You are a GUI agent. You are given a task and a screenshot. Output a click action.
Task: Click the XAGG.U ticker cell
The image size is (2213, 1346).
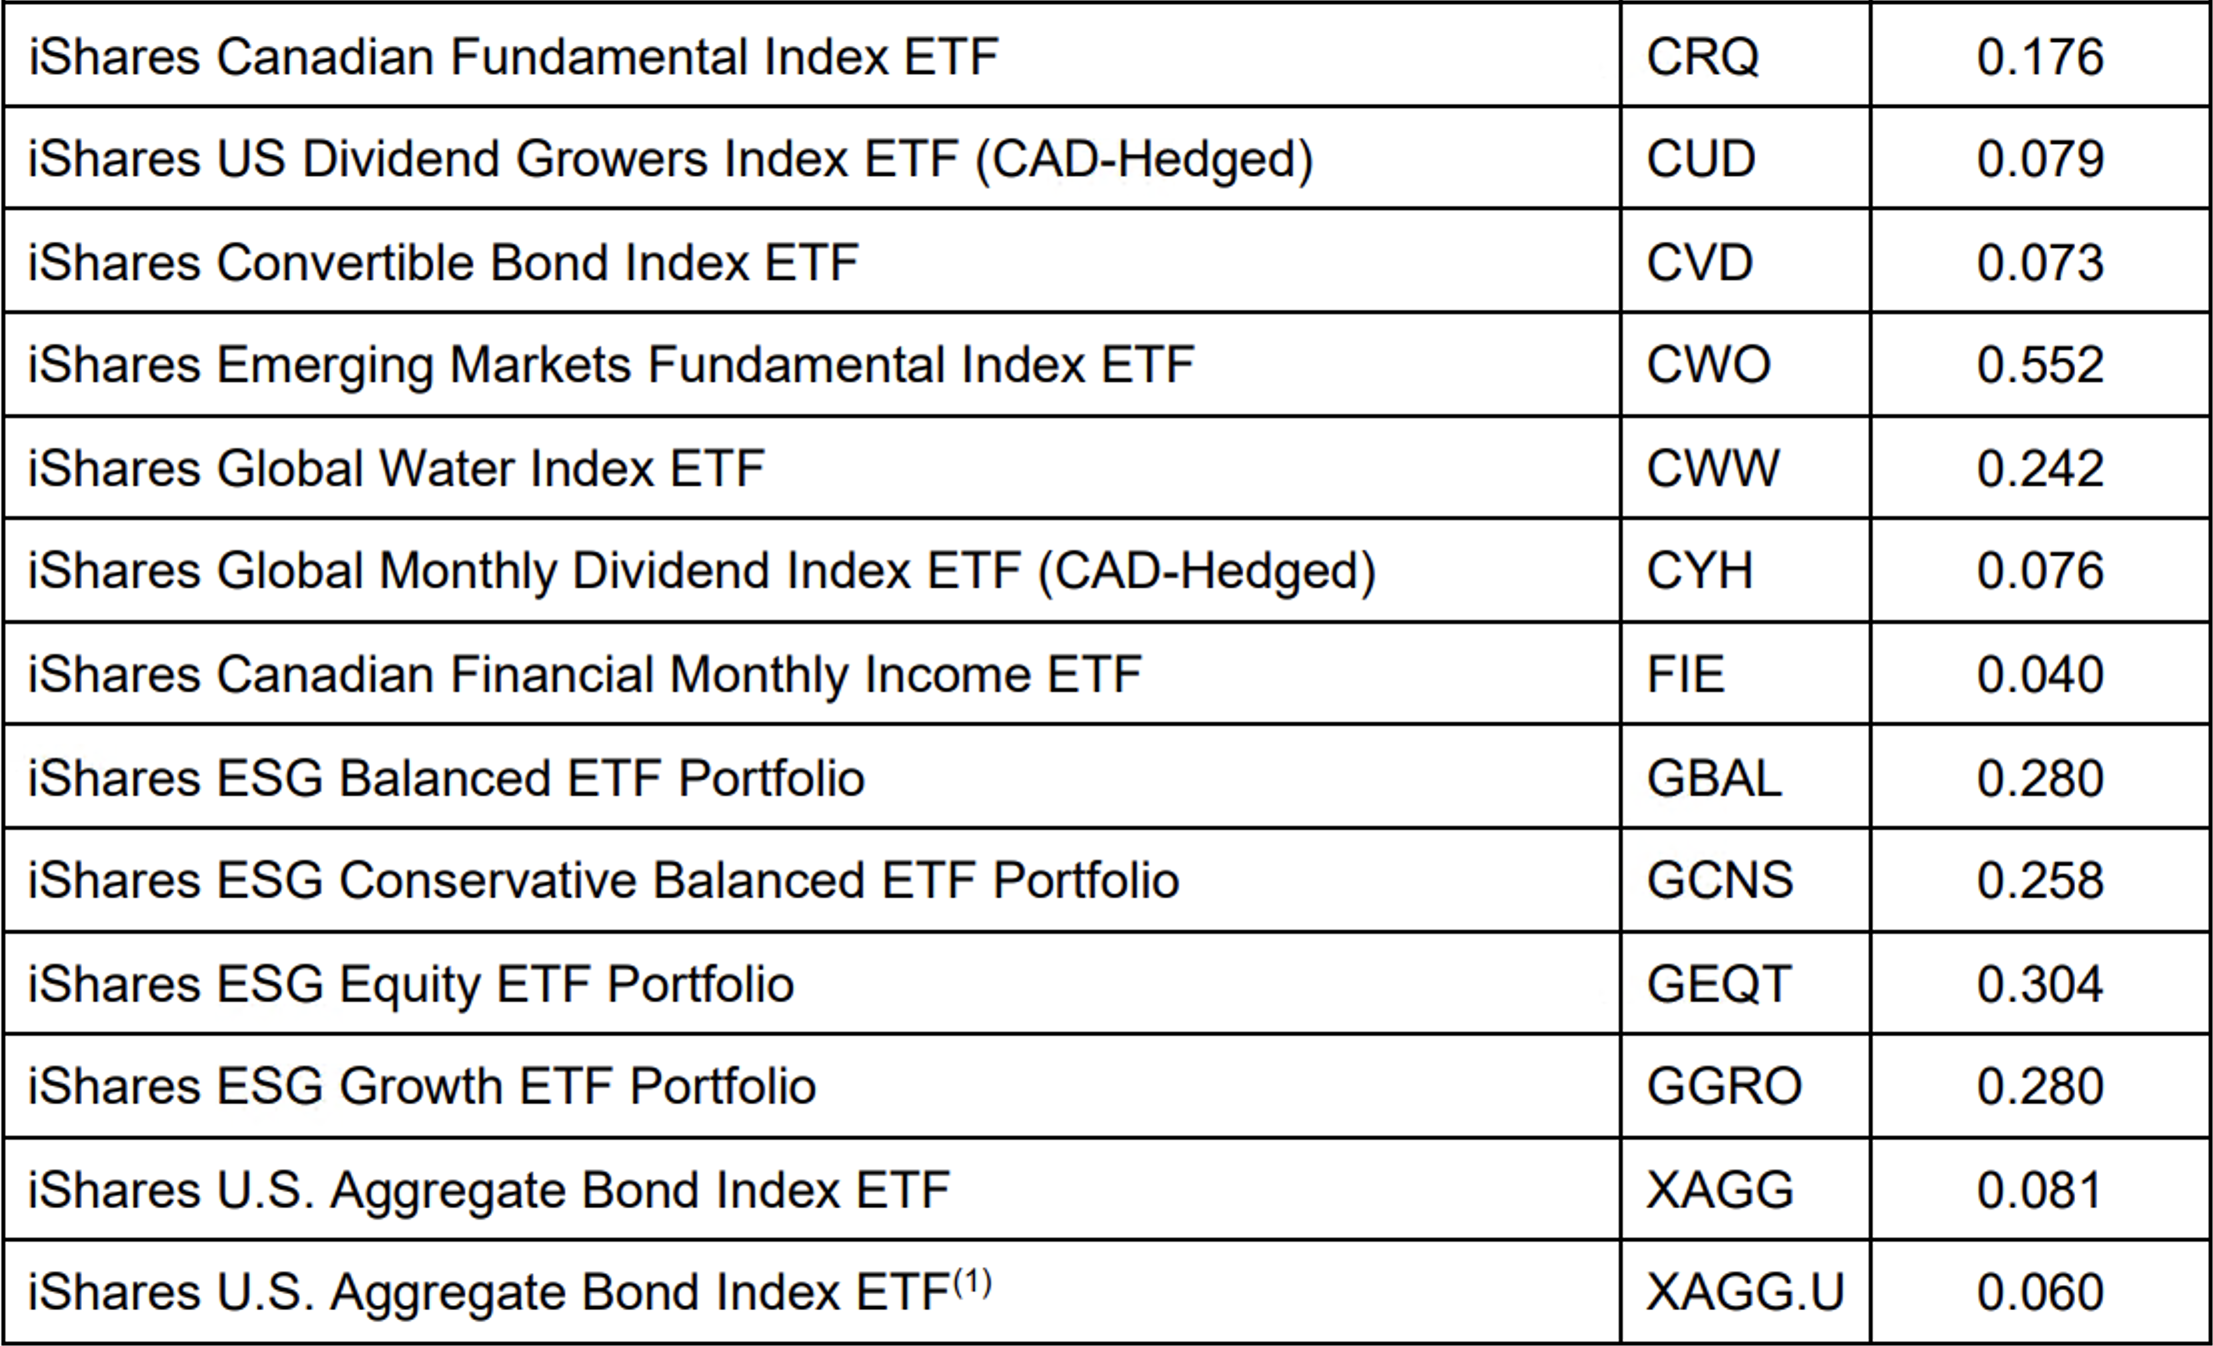[1745, 1292]
